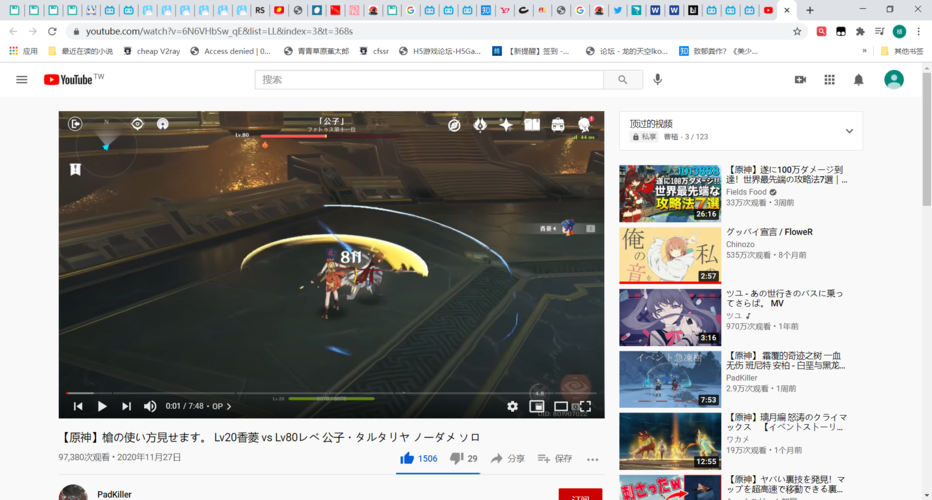Open the notifications bell

click(x=858, y=80)
